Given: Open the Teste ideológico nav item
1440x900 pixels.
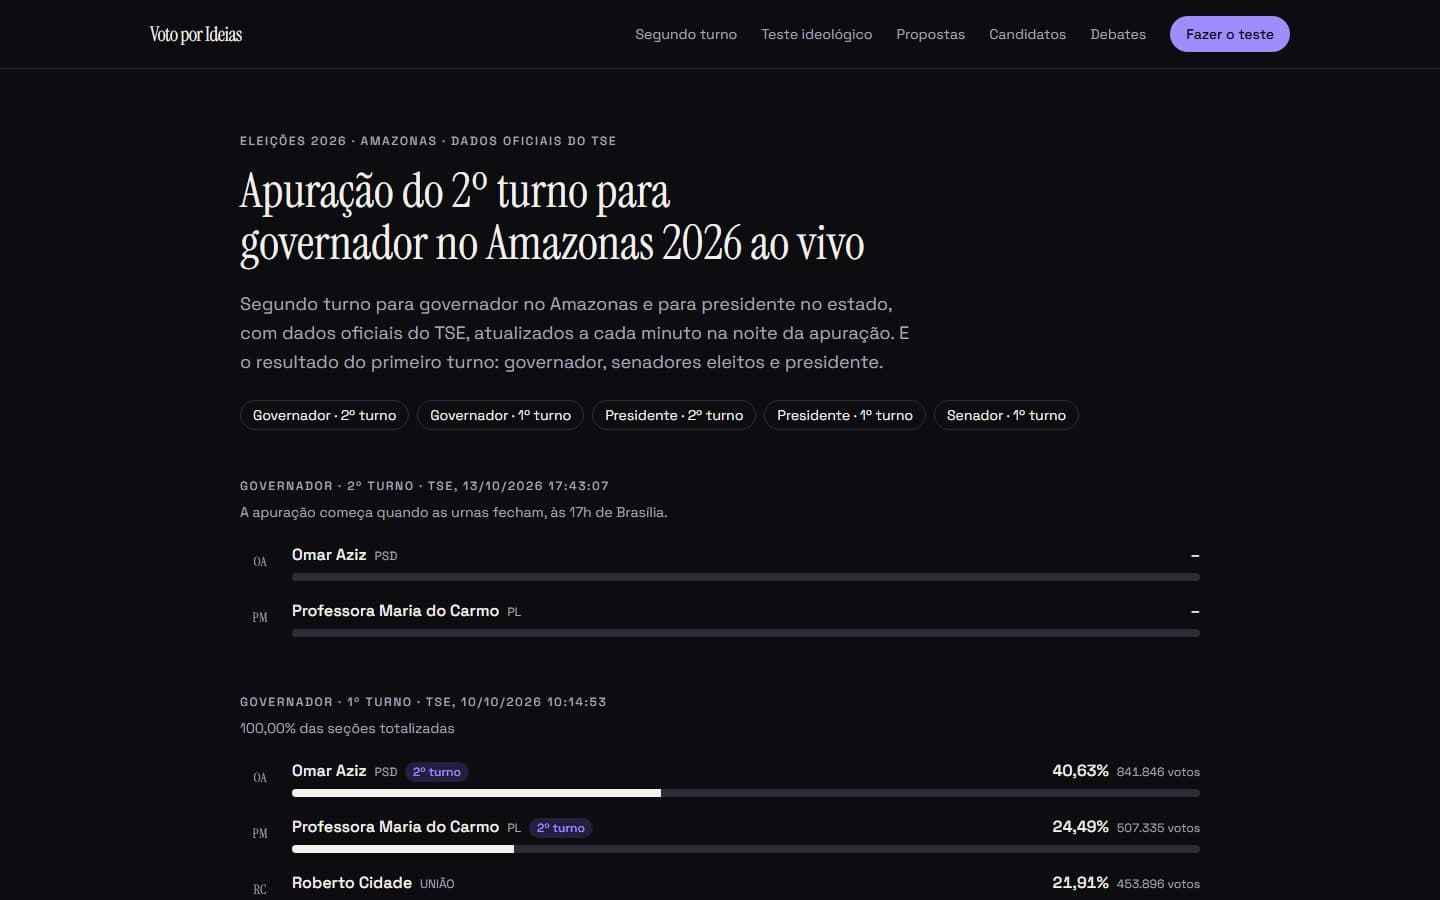Looking at the screenshot, I should (816, 34).
